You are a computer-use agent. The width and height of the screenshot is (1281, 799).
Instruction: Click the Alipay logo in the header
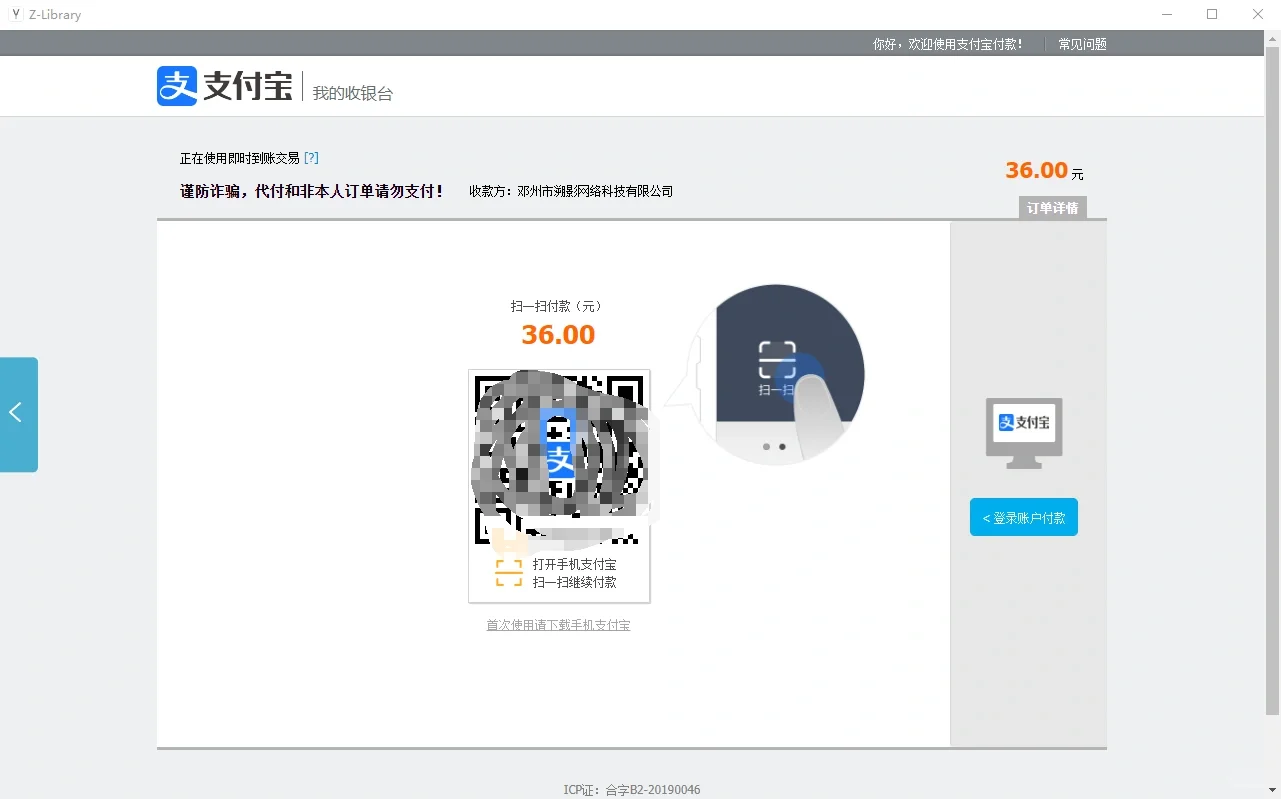coord(224,86)
